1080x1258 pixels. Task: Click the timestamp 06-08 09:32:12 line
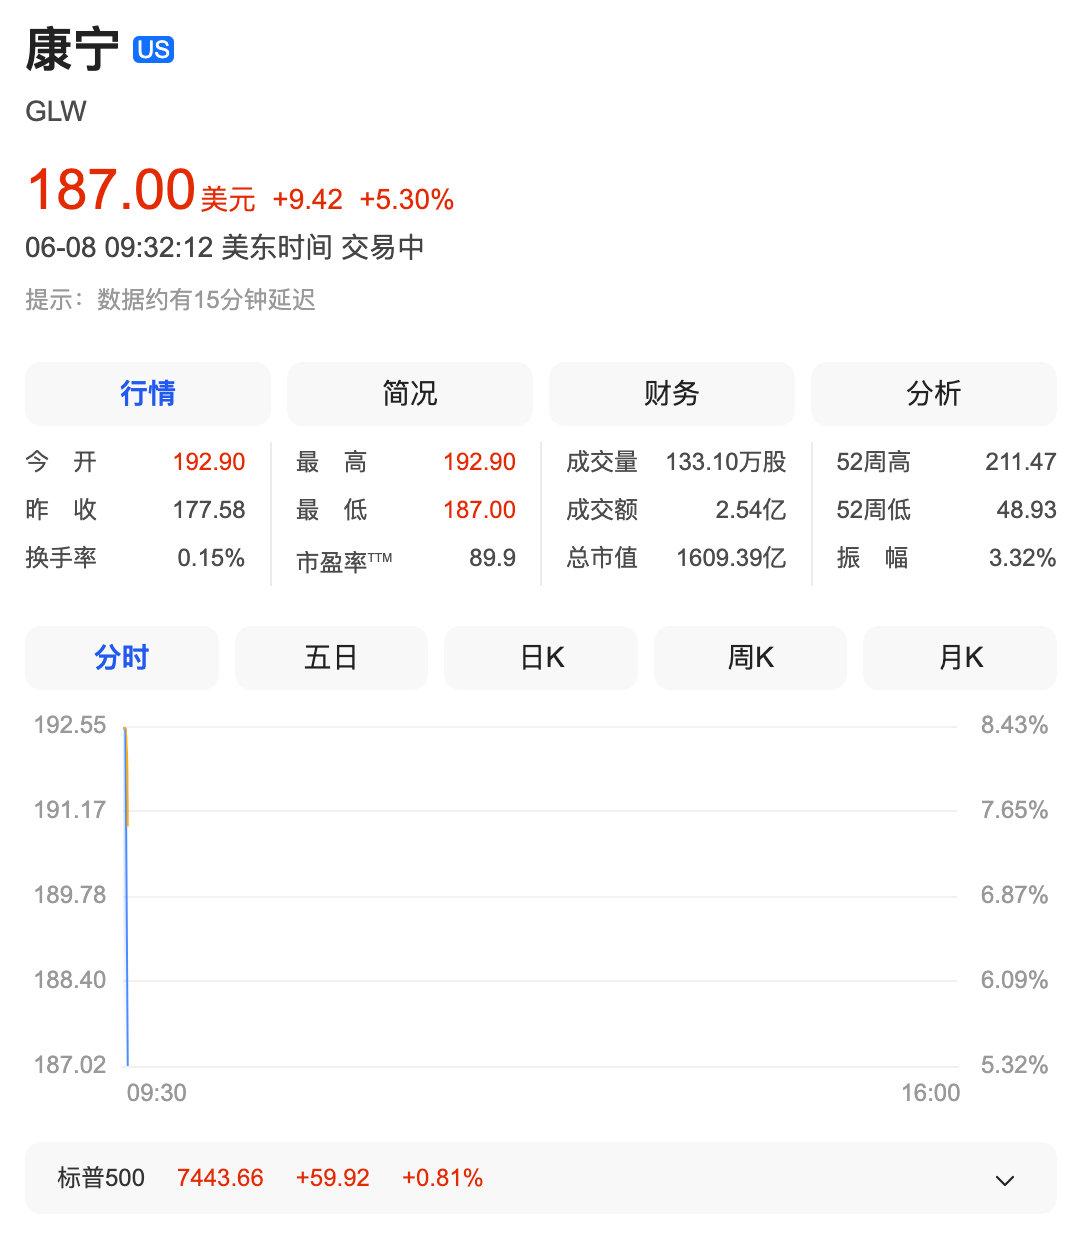click(225, 247)
